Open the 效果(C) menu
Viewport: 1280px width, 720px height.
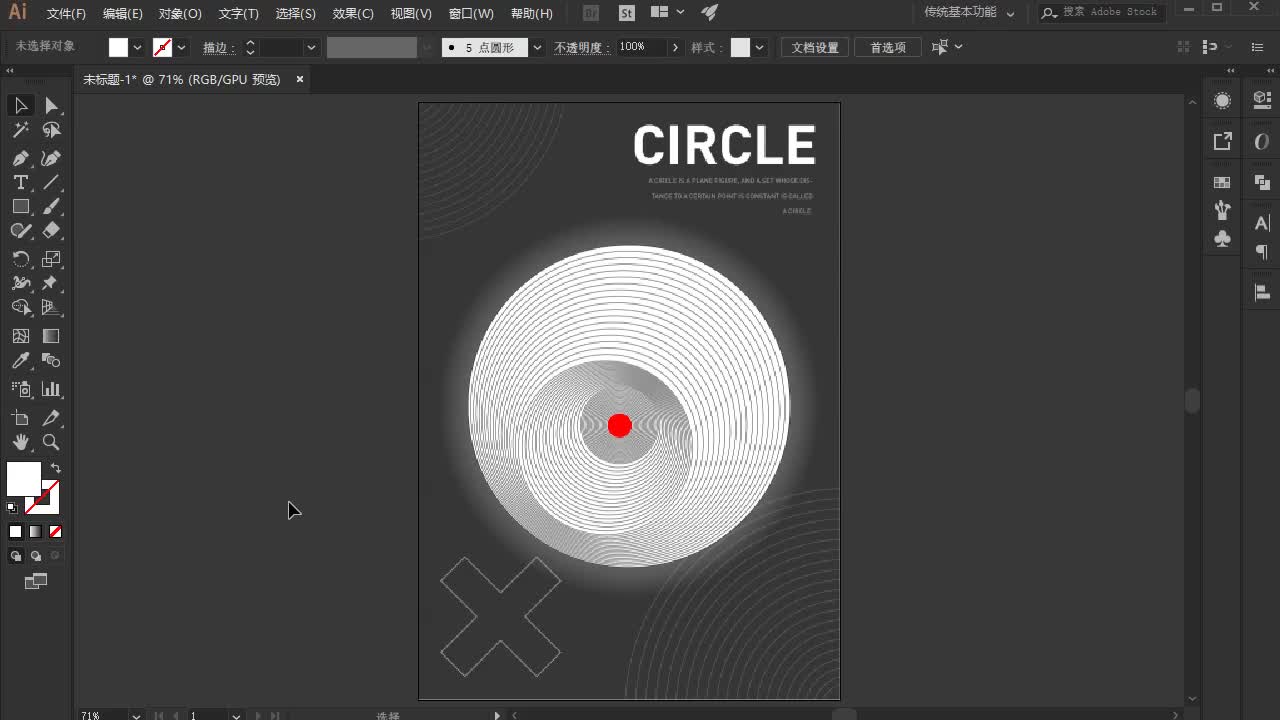[353, 13]
